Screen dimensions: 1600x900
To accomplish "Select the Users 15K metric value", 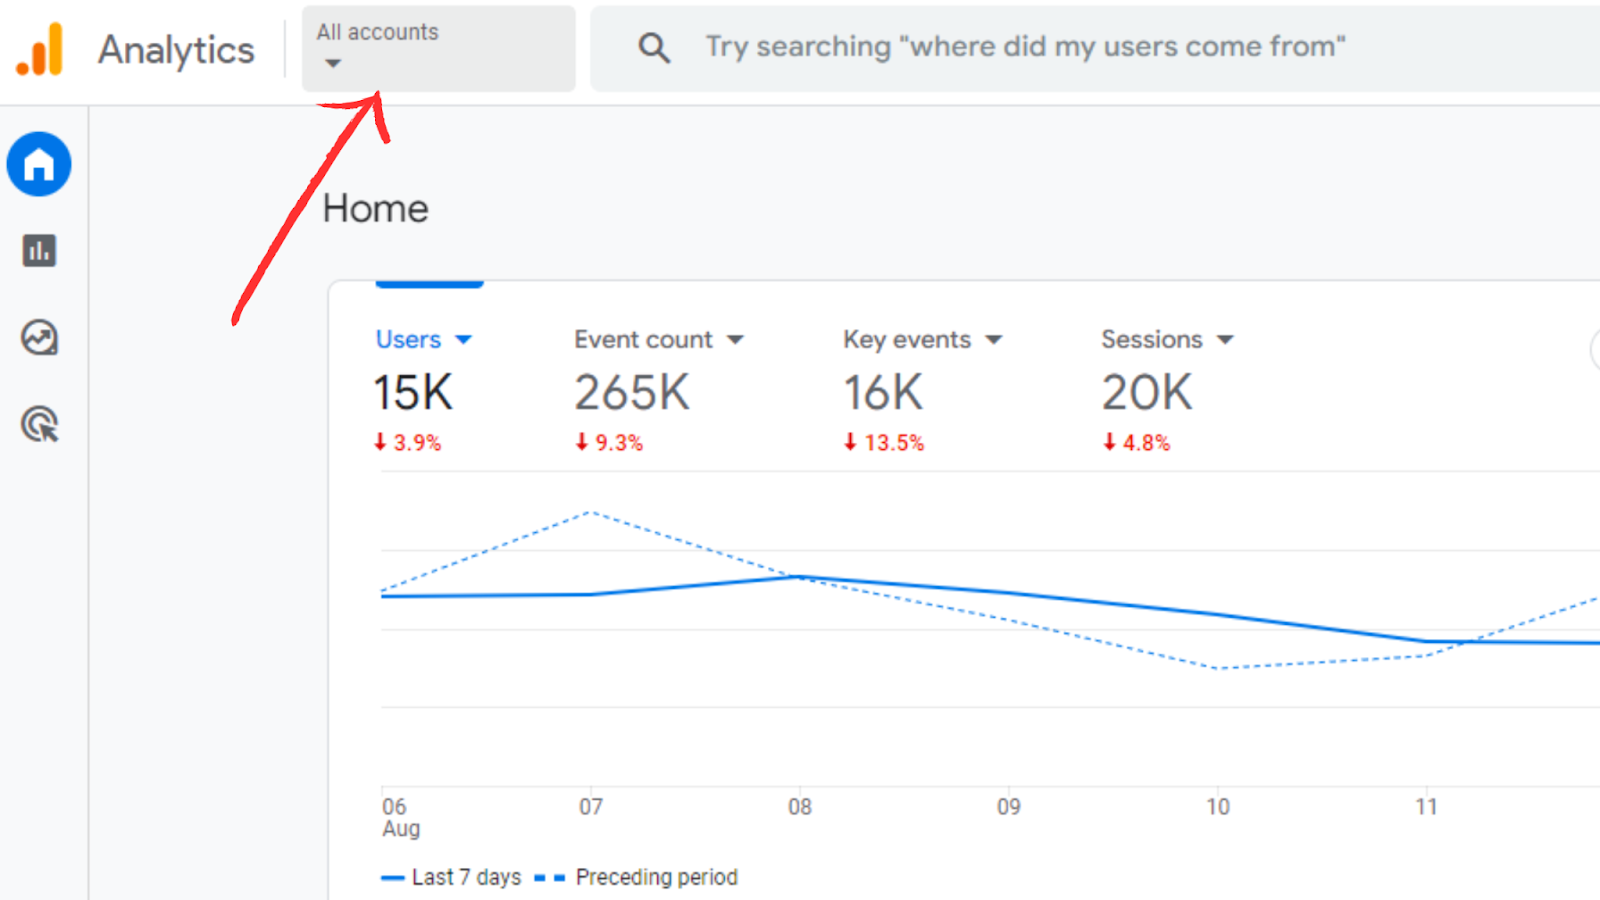I will [x=414, y=392].
